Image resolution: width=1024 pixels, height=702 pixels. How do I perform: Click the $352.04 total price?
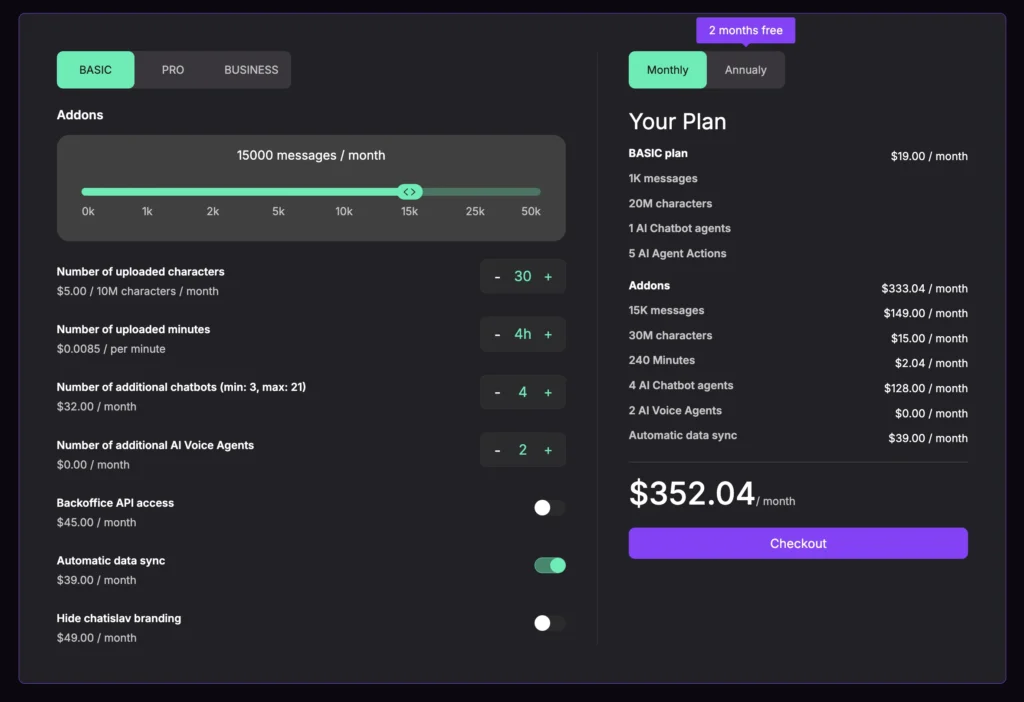[692, 493]
